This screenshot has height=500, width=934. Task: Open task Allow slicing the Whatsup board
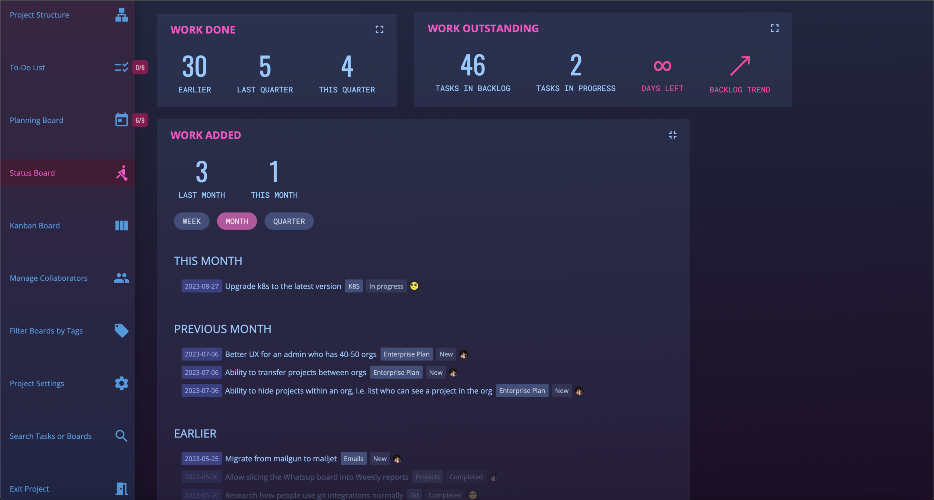click(317, 477)
